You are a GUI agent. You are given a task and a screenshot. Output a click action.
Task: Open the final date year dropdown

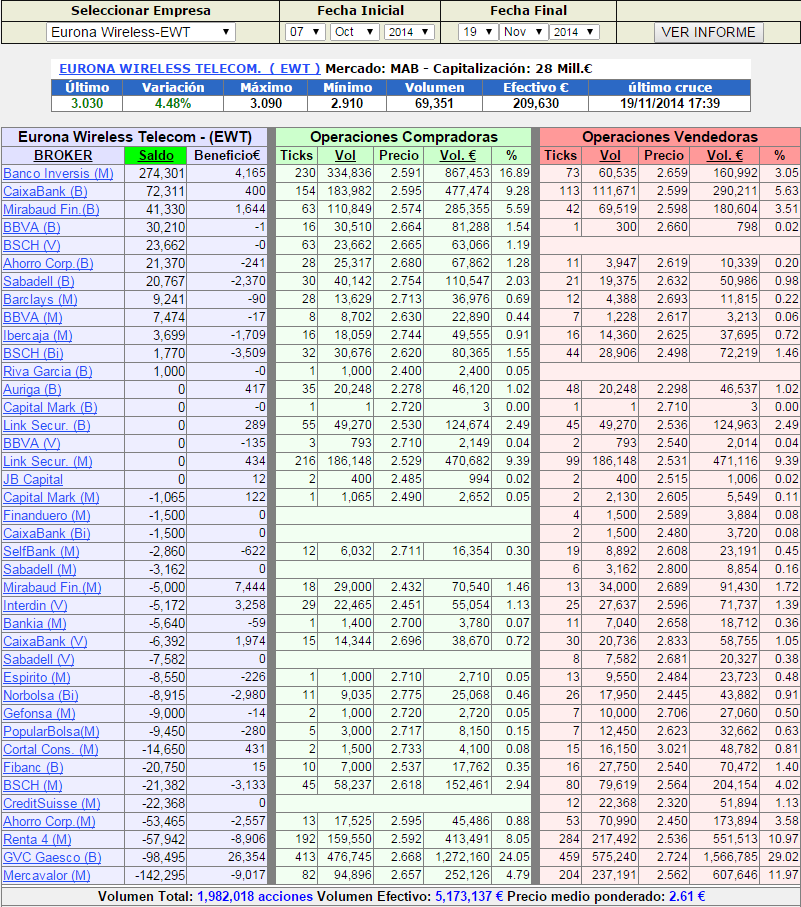[574, 32]
